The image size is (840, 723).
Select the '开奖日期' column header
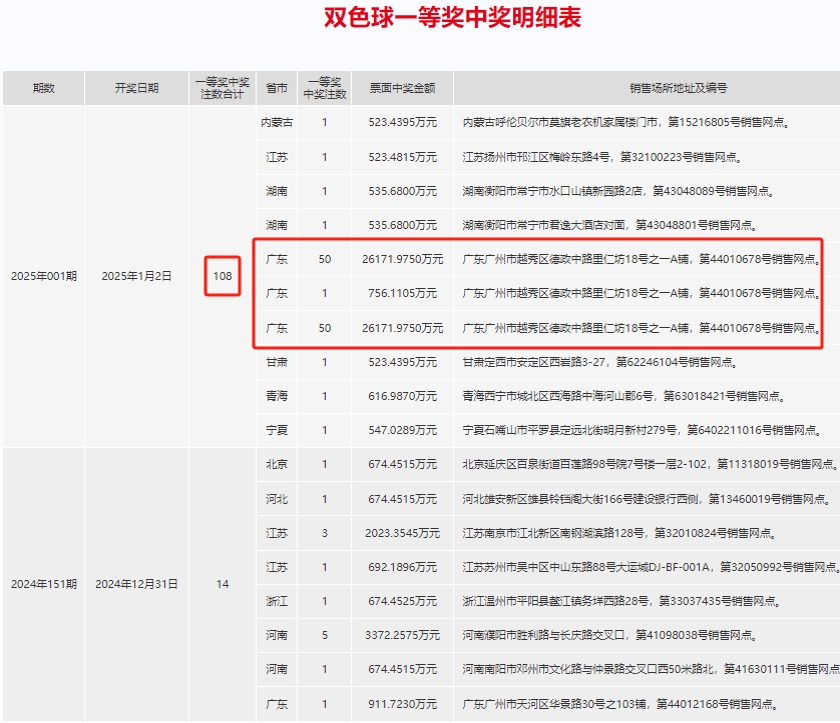(x=137, y=88)
